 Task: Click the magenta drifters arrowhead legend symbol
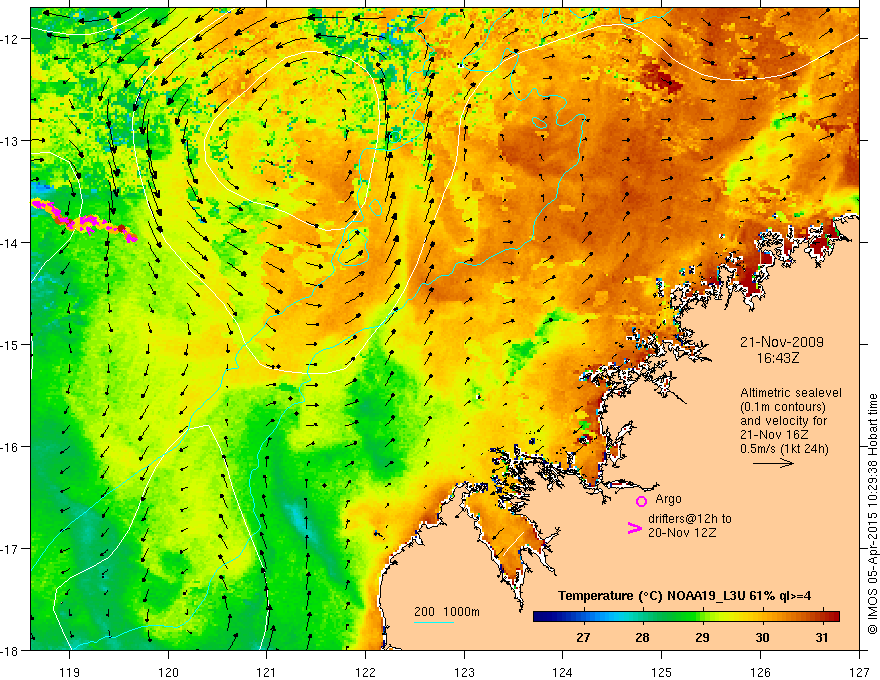click(x=635, y=528)
